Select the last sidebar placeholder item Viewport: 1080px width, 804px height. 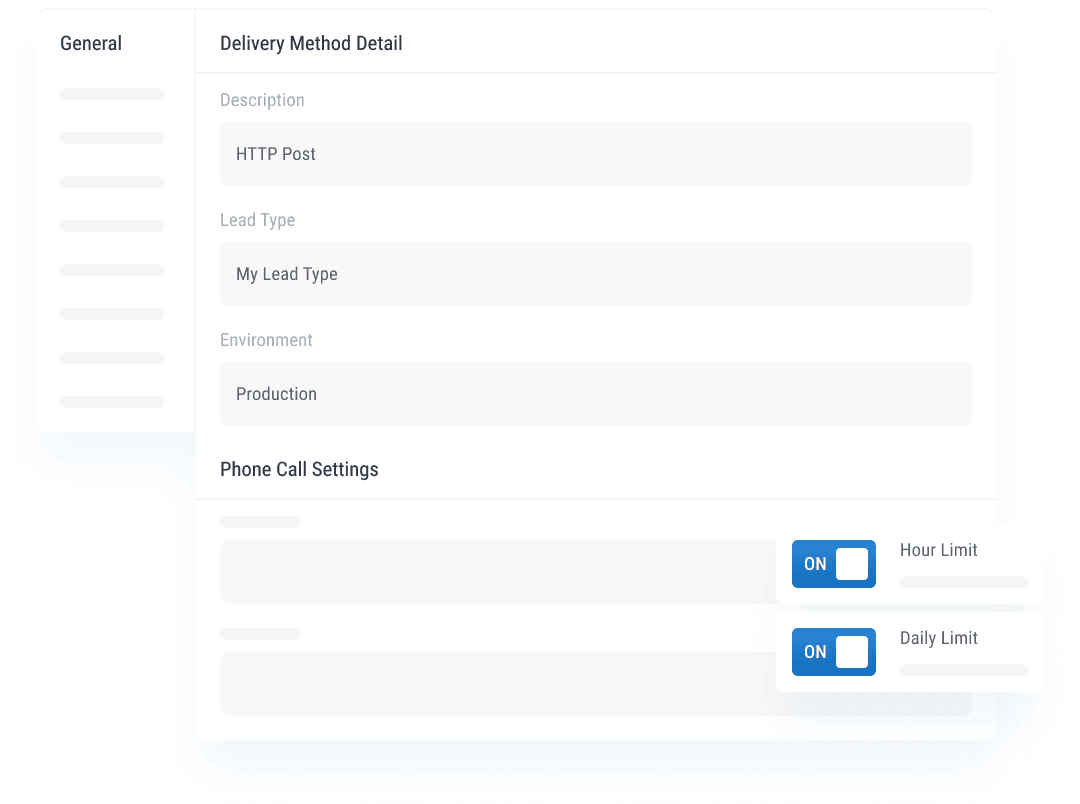pyautogui.click(x=112, y=402)
